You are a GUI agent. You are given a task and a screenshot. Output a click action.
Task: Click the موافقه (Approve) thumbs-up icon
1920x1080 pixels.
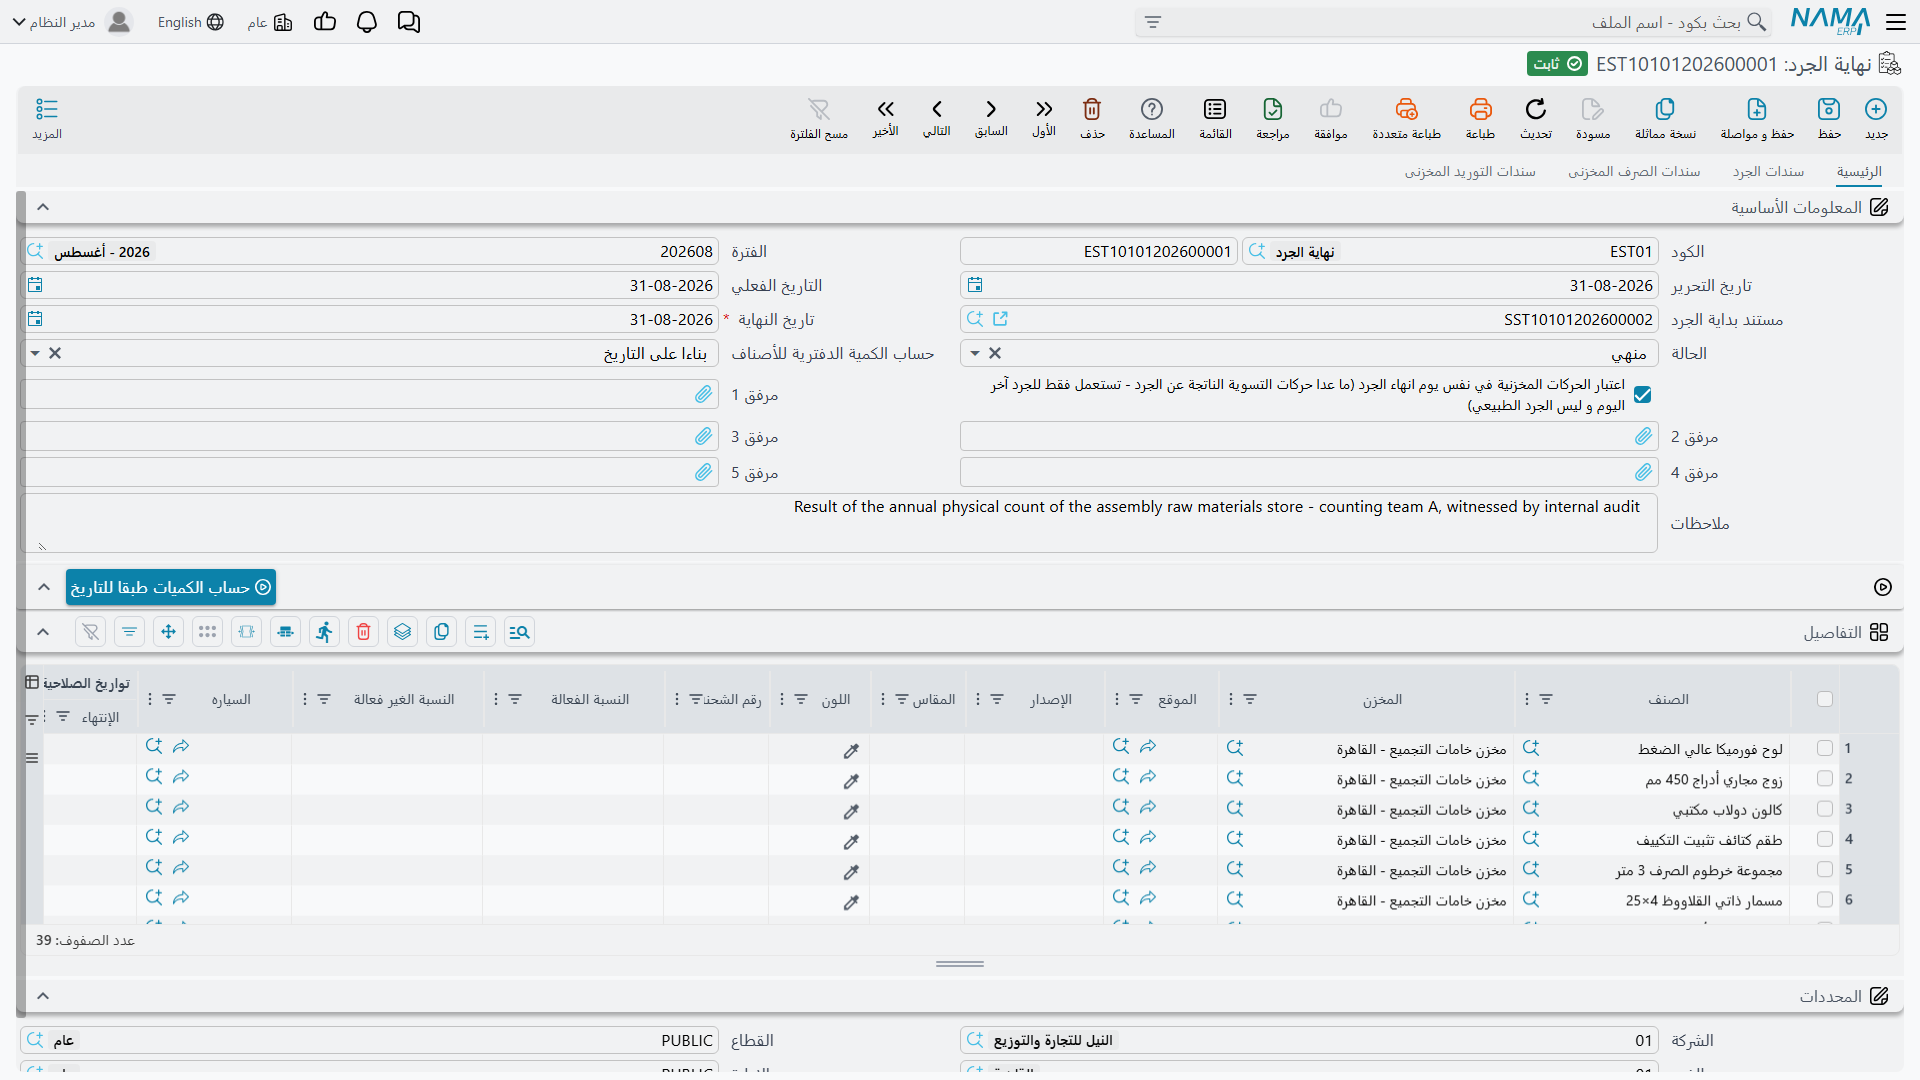1331,109
